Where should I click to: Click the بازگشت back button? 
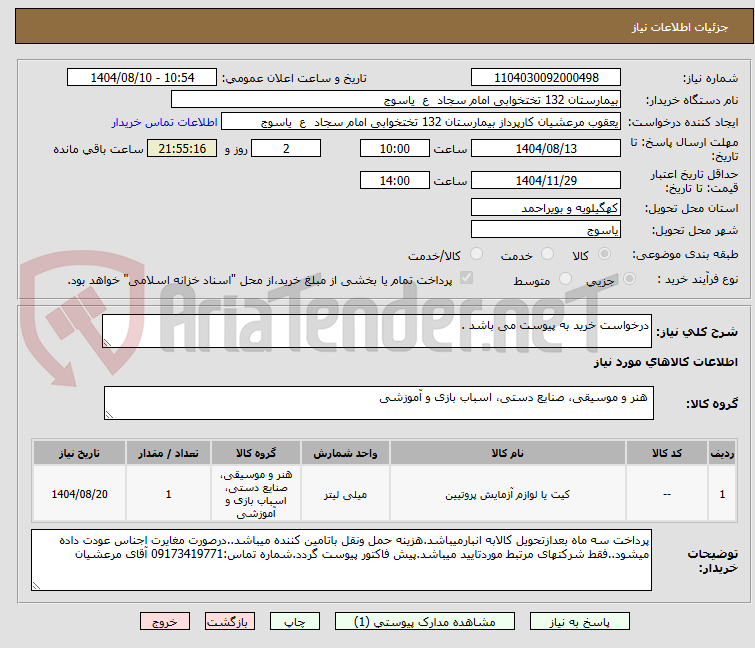[x=230, y=621]
